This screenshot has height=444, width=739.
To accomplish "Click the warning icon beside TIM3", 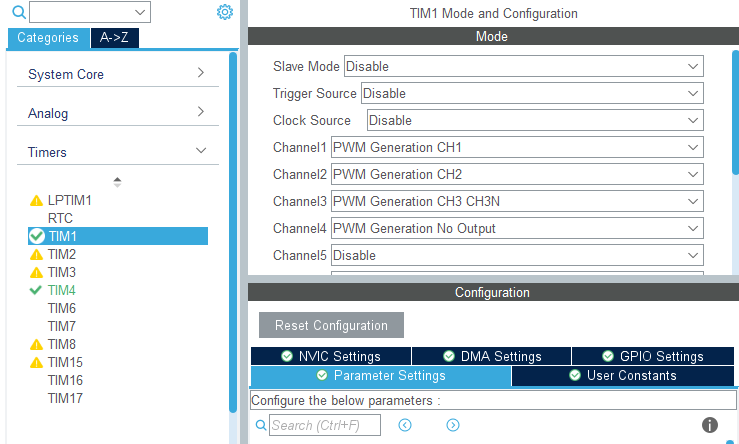I will click(36, 272).
